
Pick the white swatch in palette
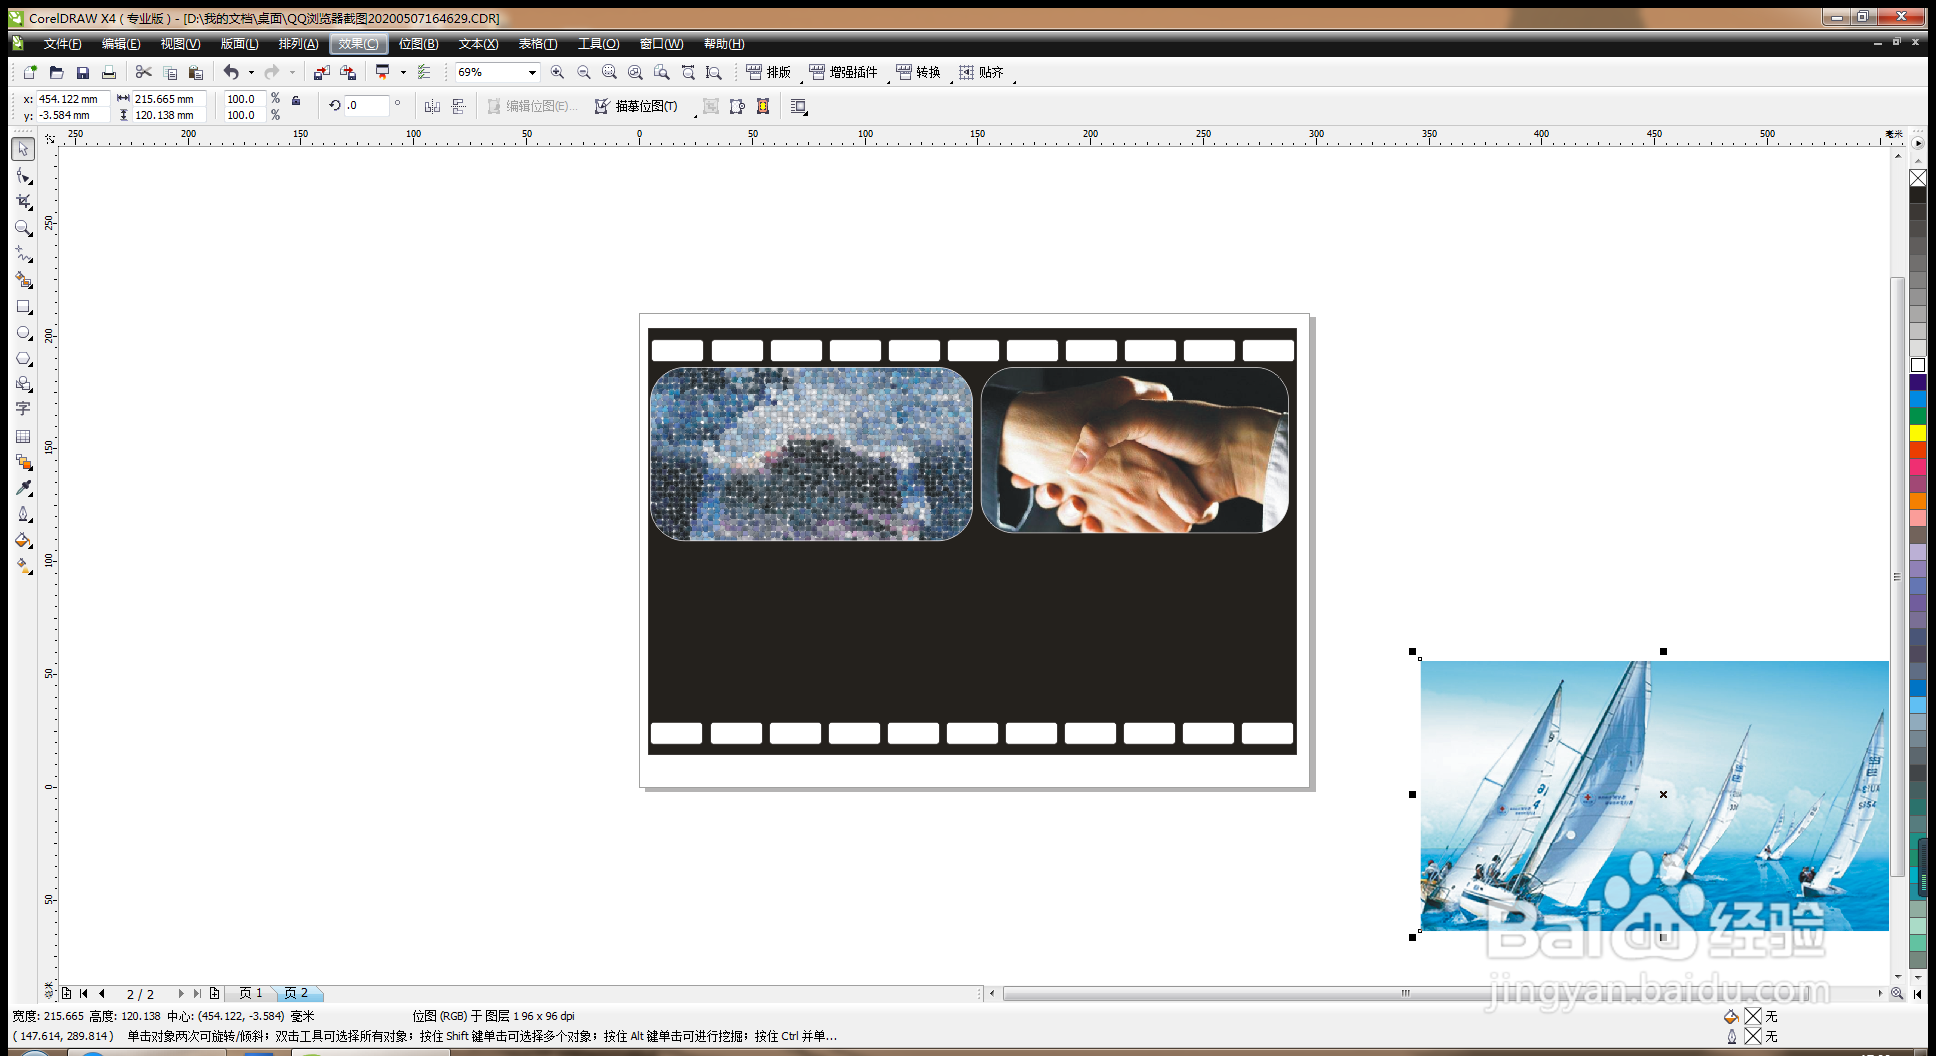(x=1918, y=365)
